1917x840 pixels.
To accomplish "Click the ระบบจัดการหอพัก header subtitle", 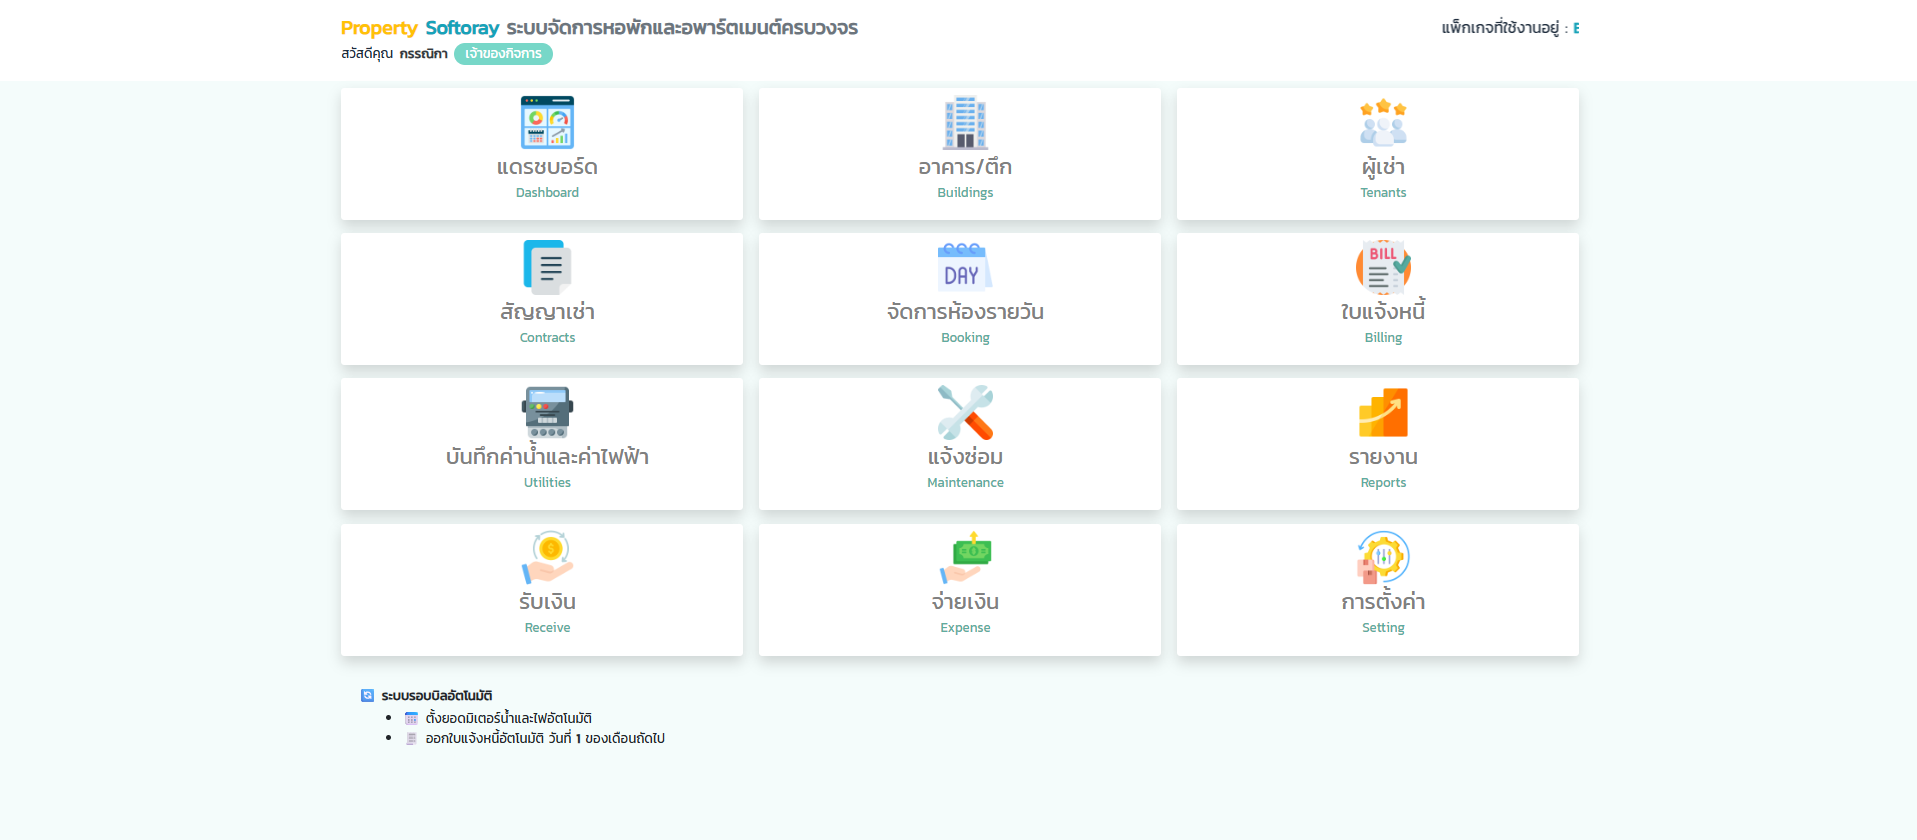I will 682,28.
